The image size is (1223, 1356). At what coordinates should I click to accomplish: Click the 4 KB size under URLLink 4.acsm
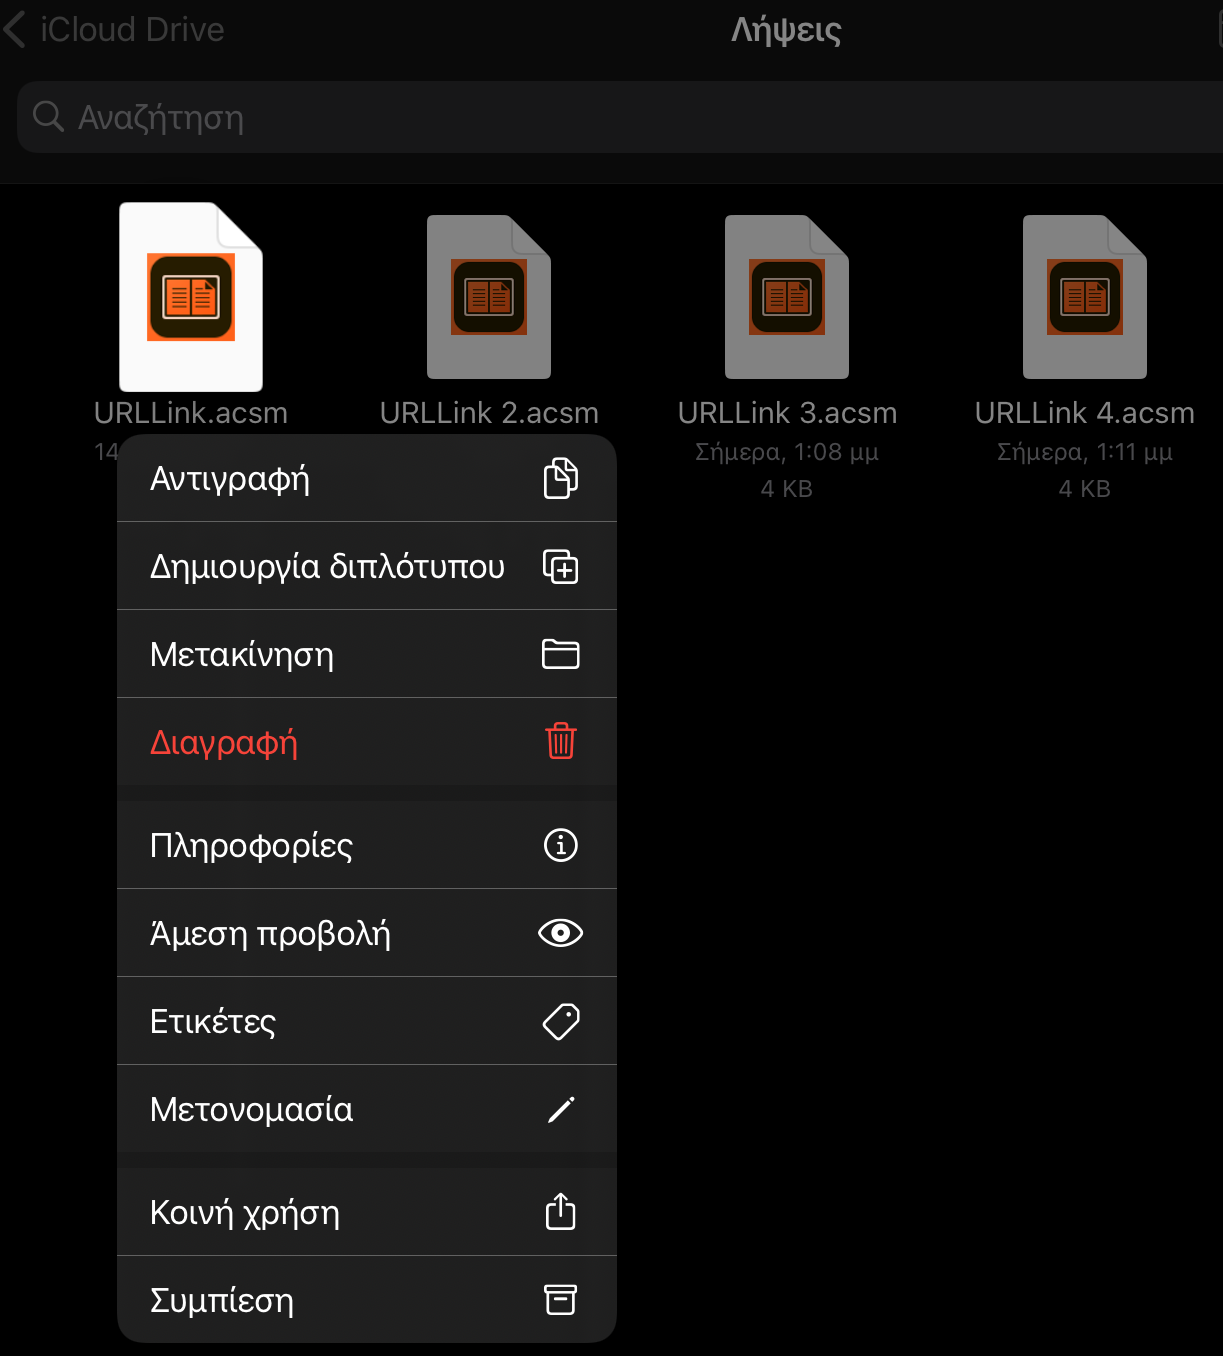point(1085,489)
